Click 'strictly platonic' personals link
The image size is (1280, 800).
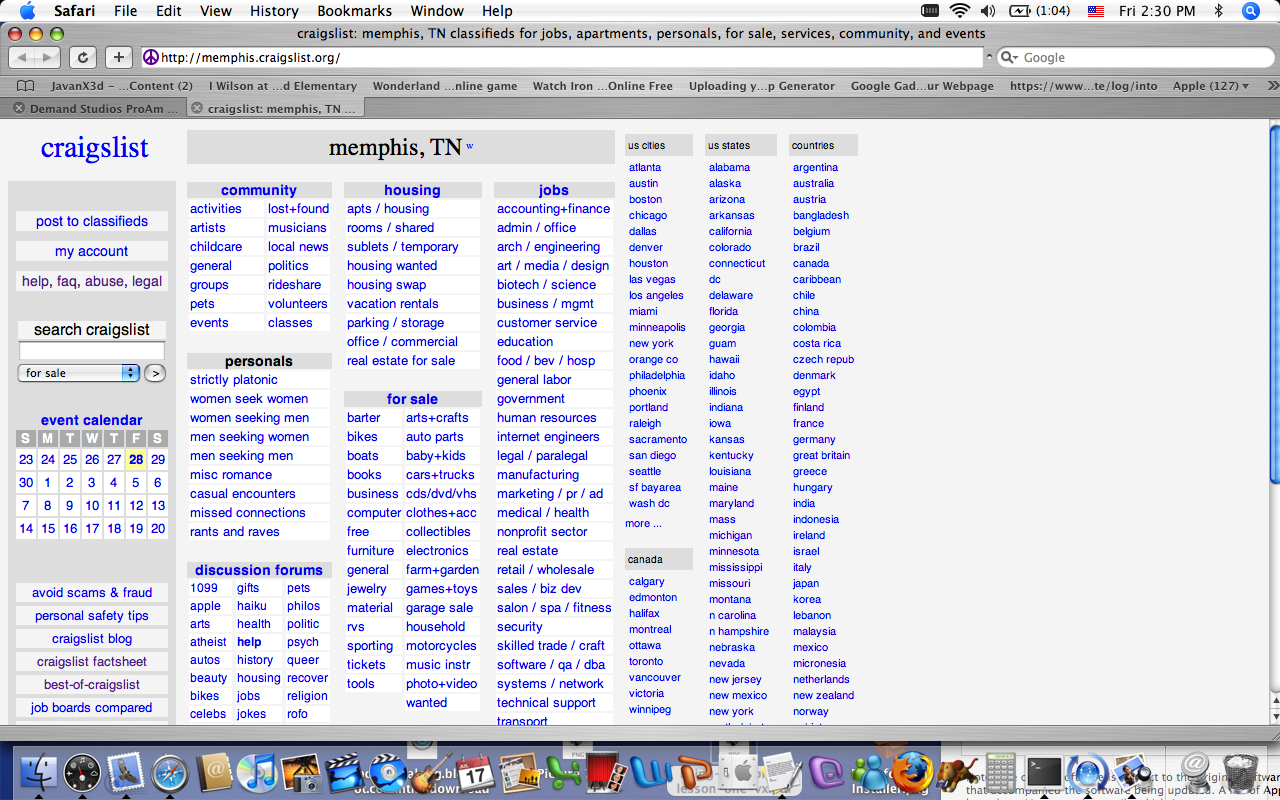tap(234, 379)
